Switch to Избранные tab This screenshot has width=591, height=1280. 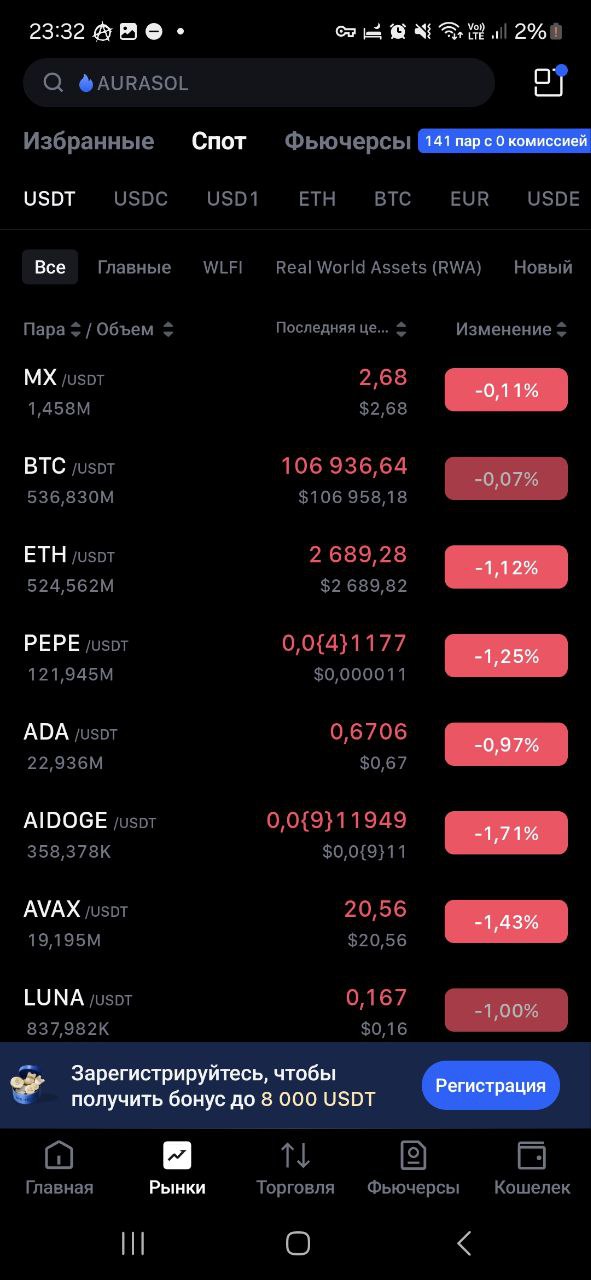(89, 141)
